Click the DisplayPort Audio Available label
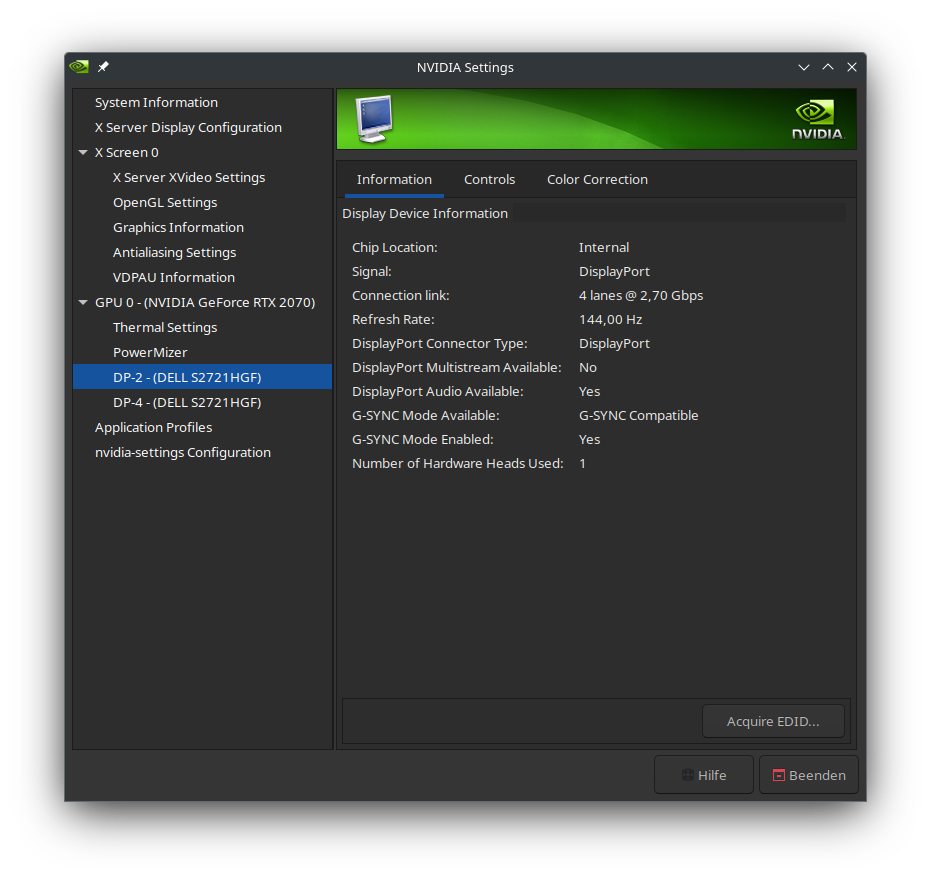This screenshot has height=878, width=931. pos(438,392)
